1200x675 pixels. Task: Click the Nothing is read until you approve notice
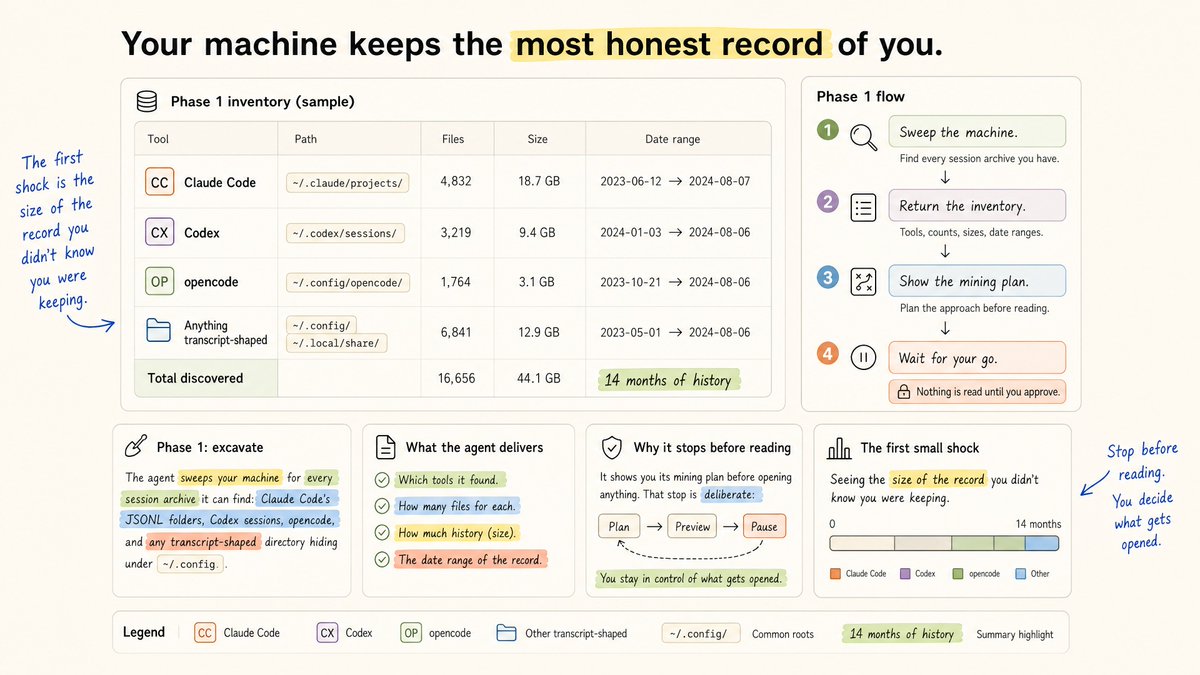coord(977,392)
